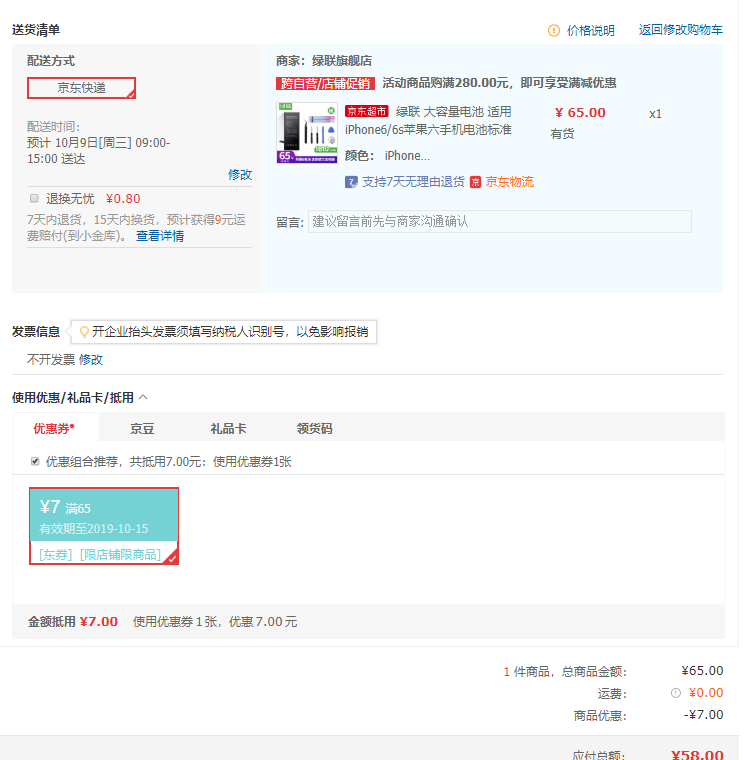Switch to the 优惠券 tab
Viewport: 748px width, 760px height.
(x=54, y=428)
